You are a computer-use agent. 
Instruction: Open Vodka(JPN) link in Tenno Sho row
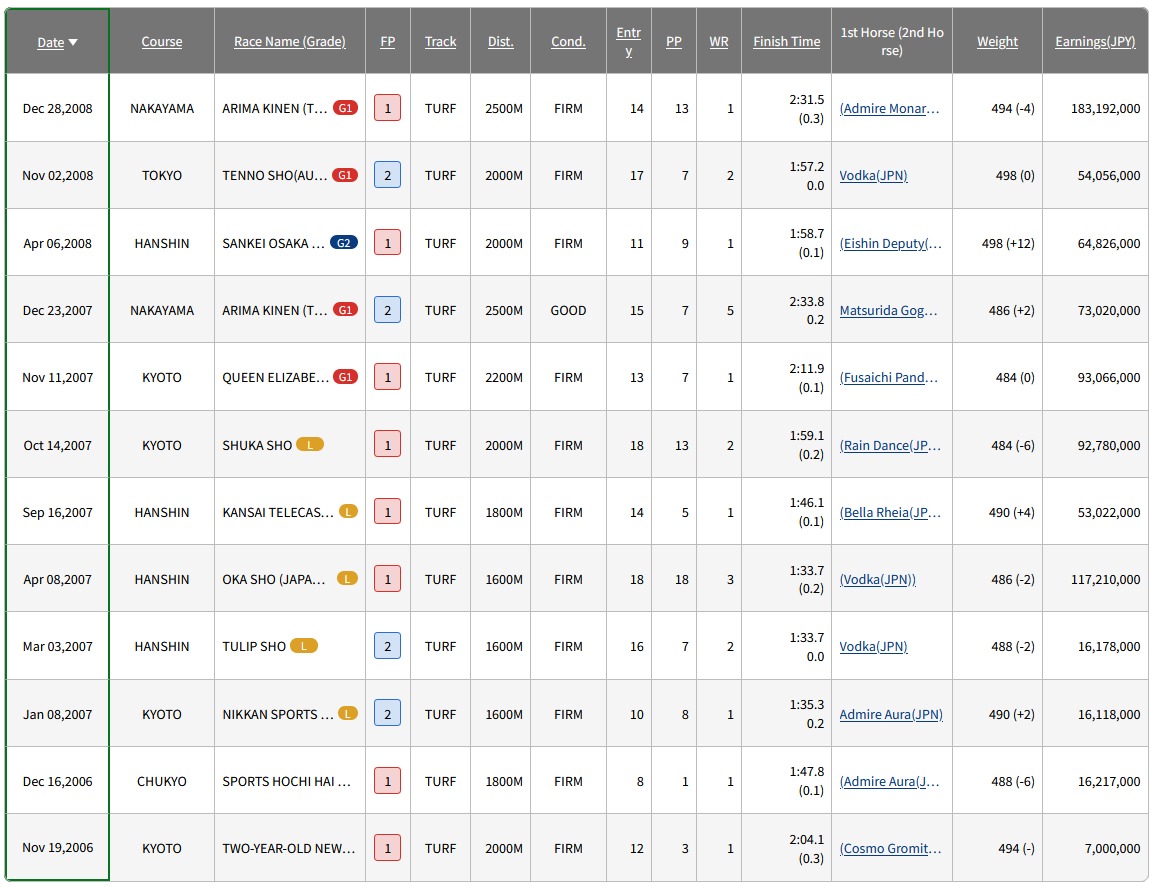point(873,176)
